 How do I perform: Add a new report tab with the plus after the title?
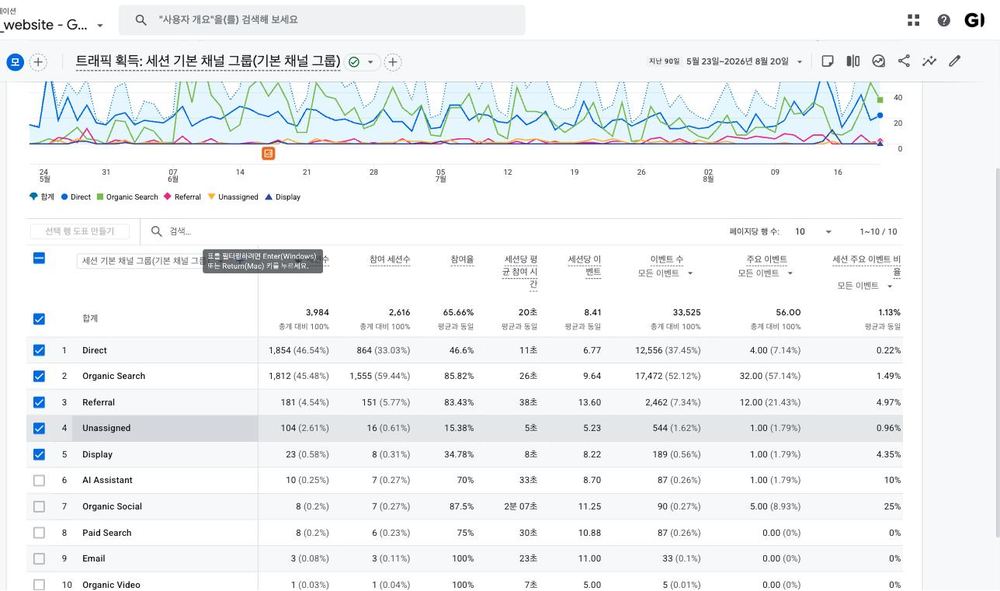[x=393, y=62]
